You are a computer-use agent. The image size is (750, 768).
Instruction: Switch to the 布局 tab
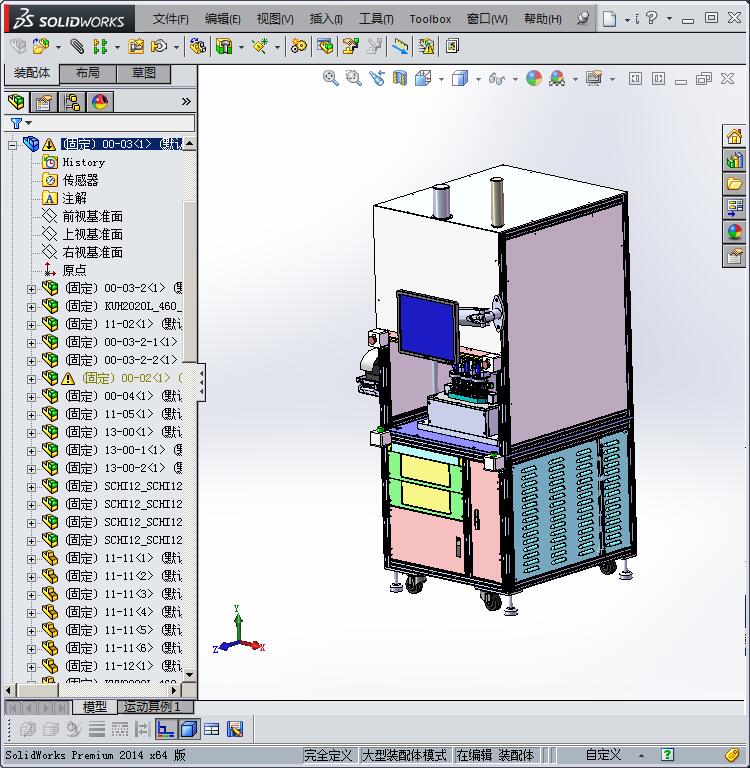(x=88, y=73)
